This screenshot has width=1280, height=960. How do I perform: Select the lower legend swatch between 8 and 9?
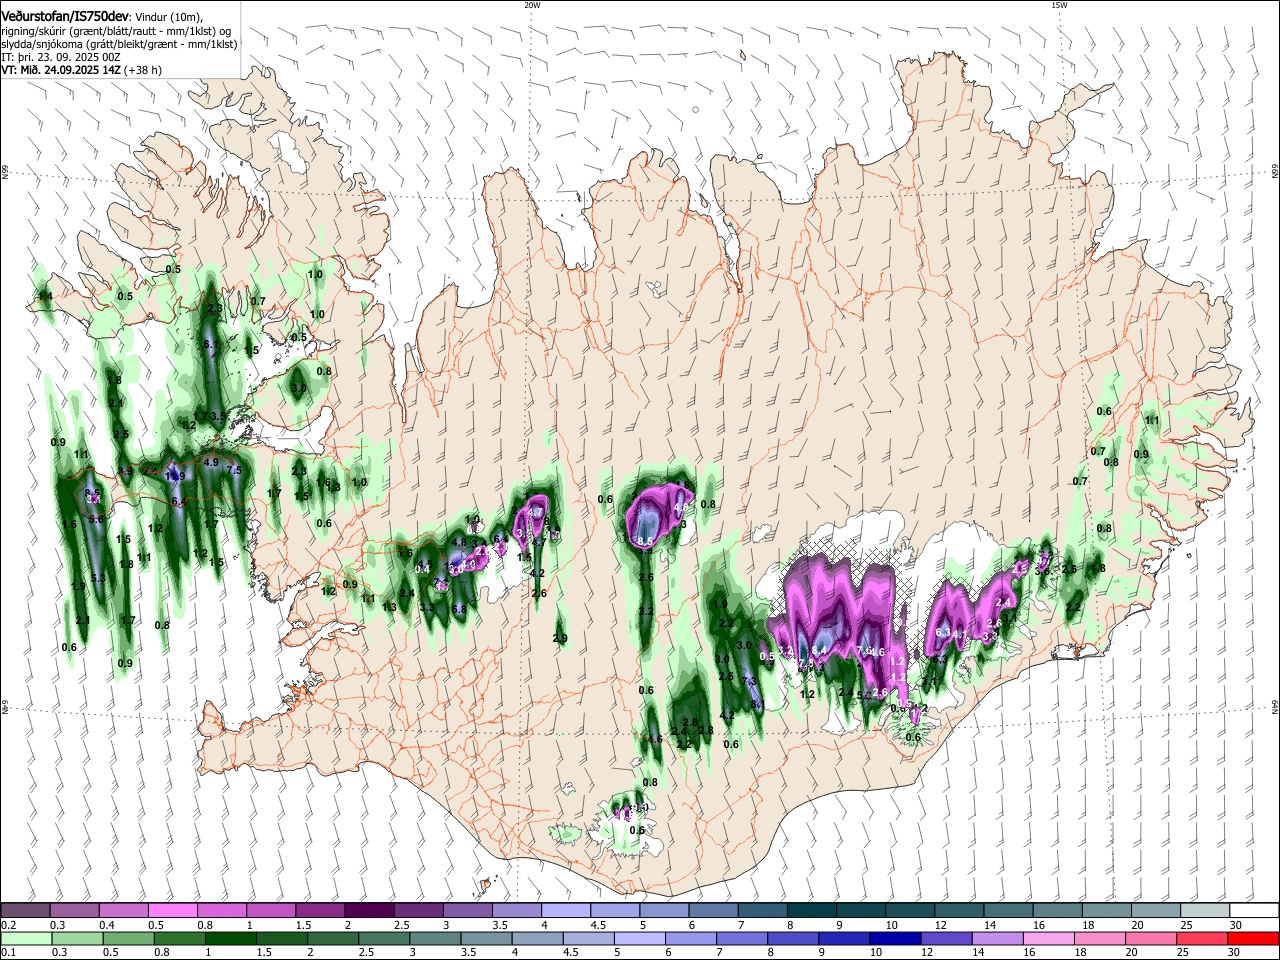(793, 939)
